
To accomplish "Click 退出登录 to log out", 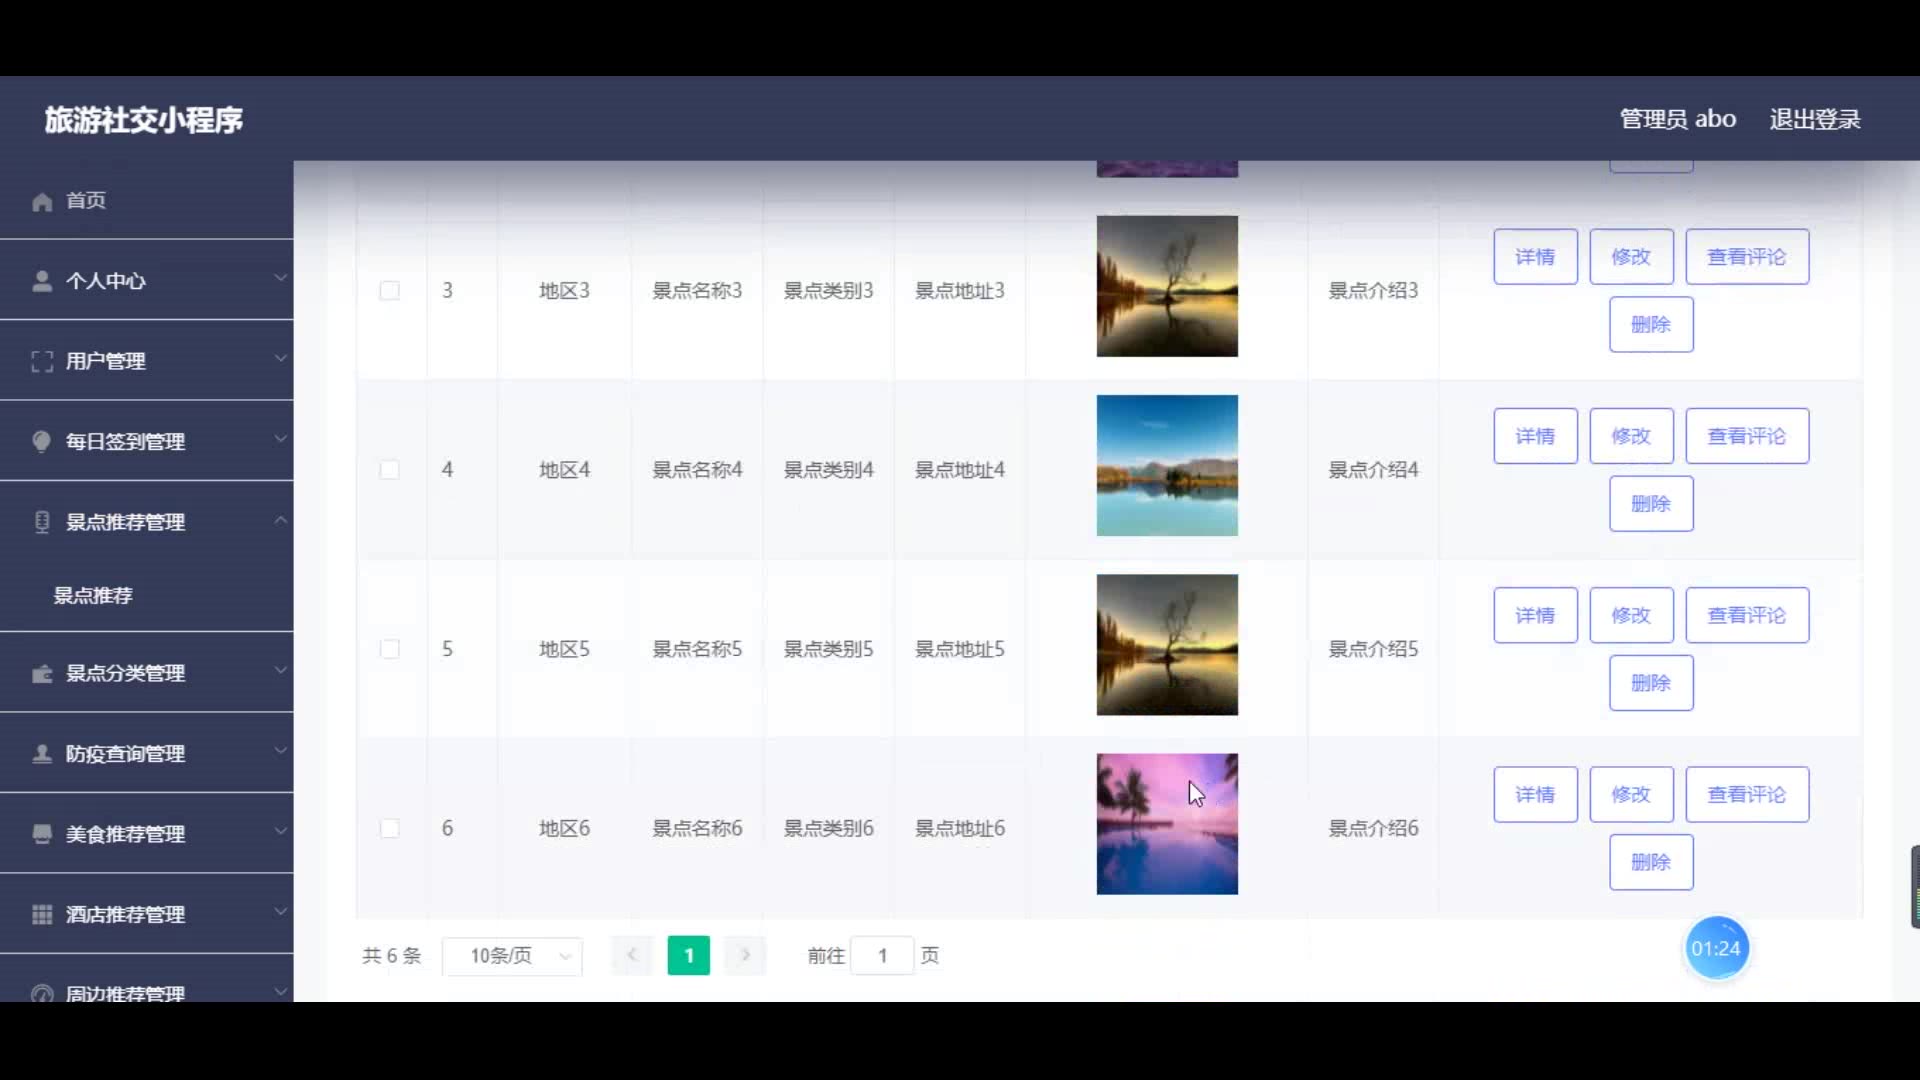I will tap(1815, 119).
